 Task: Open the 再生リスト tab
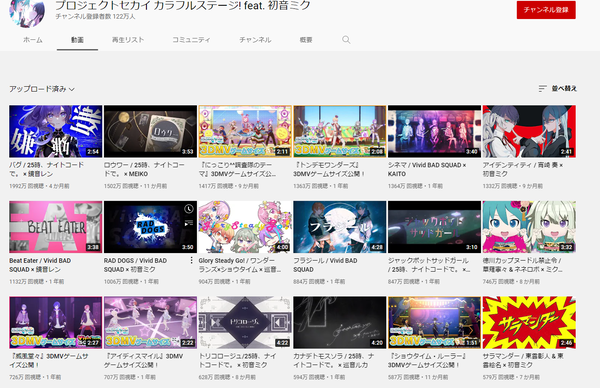(128, 40)
